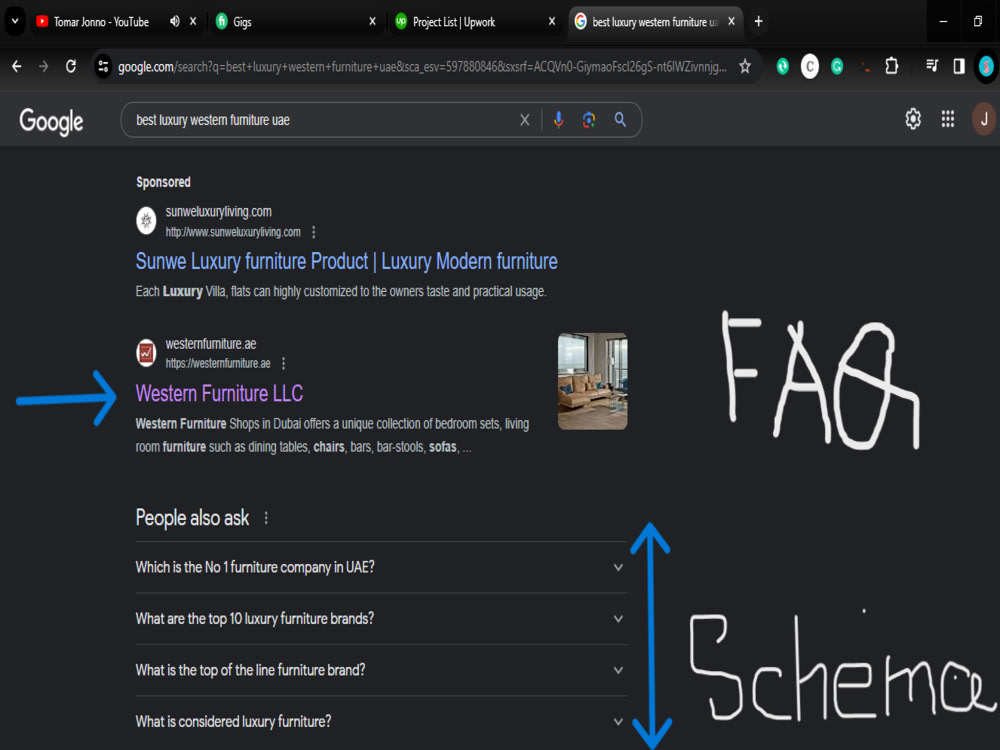Click the Sponsored label
Image resolution: width=1000 pixels, height=750 pixels.
tap(163, 182)
